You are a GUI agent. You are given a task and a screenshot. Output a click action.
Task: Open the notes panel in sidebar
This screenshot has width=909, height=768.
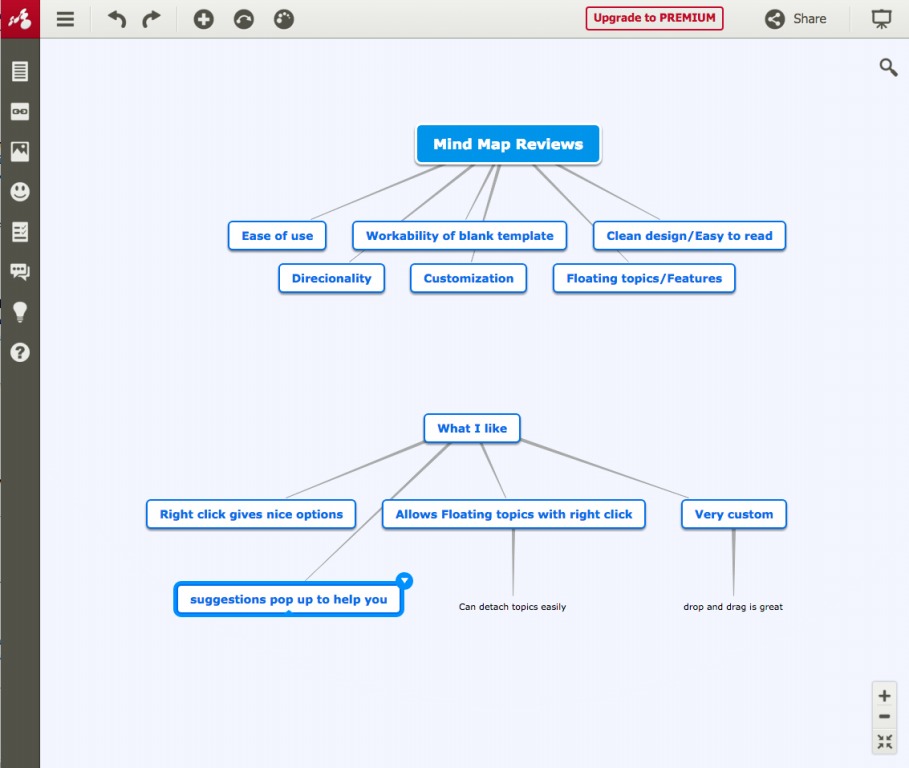tap(20, 71)
